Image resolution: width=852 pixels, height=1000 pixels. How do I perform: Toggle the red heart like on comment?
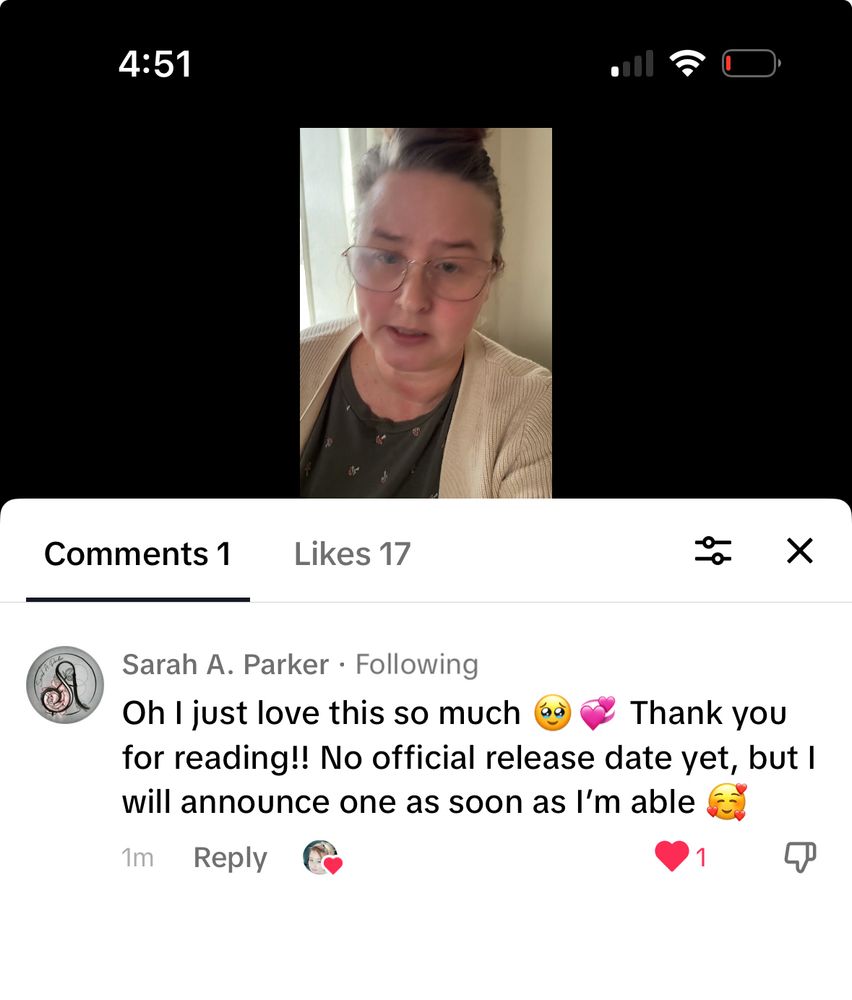pyautogui.click(x=672, y=856)
